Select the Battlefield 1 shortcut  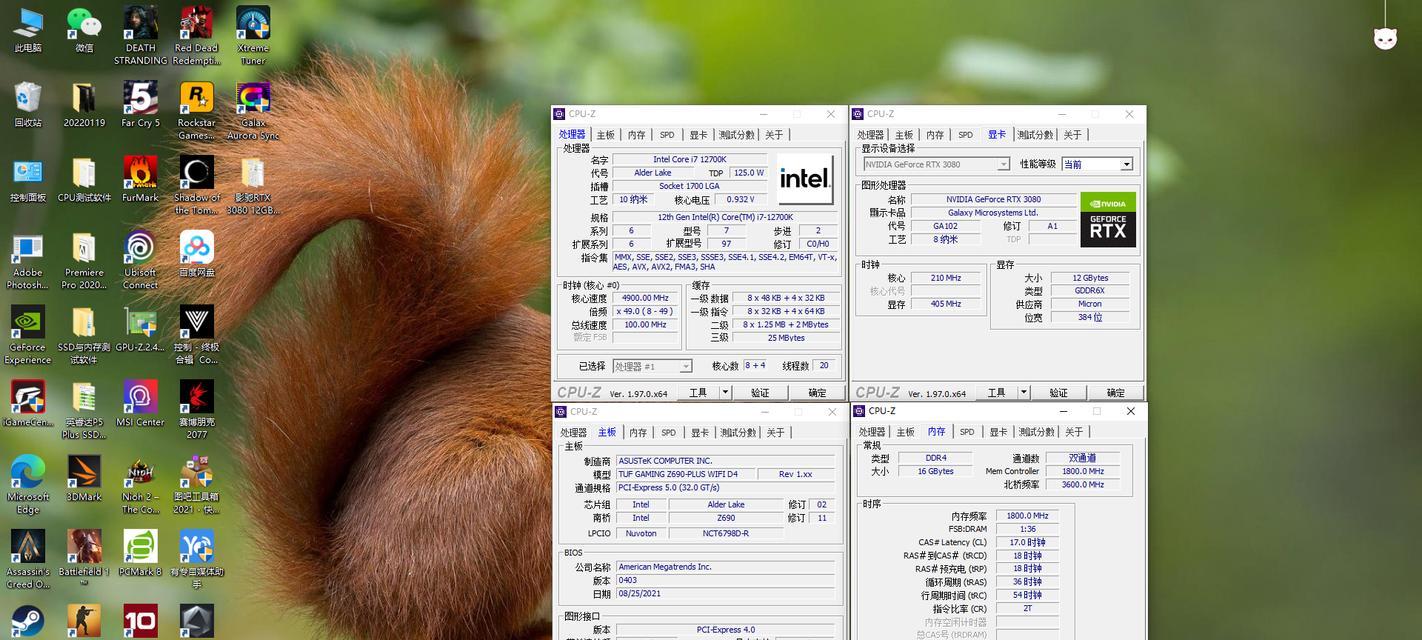(84, 561)
